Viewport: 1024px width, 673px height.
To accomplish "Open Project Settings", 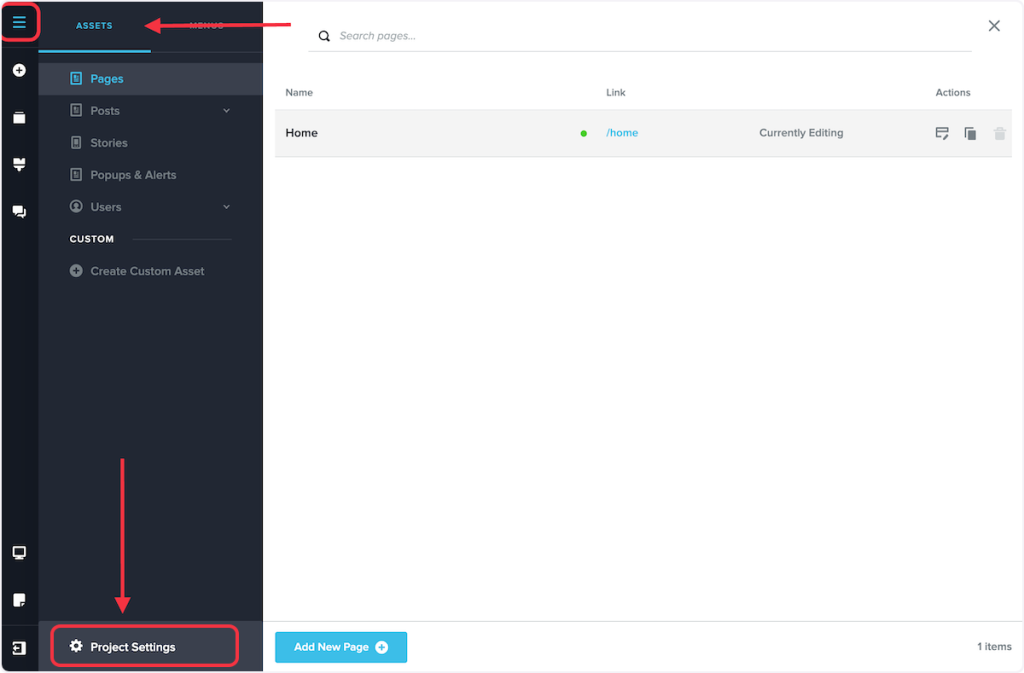I will pos(133,647).
